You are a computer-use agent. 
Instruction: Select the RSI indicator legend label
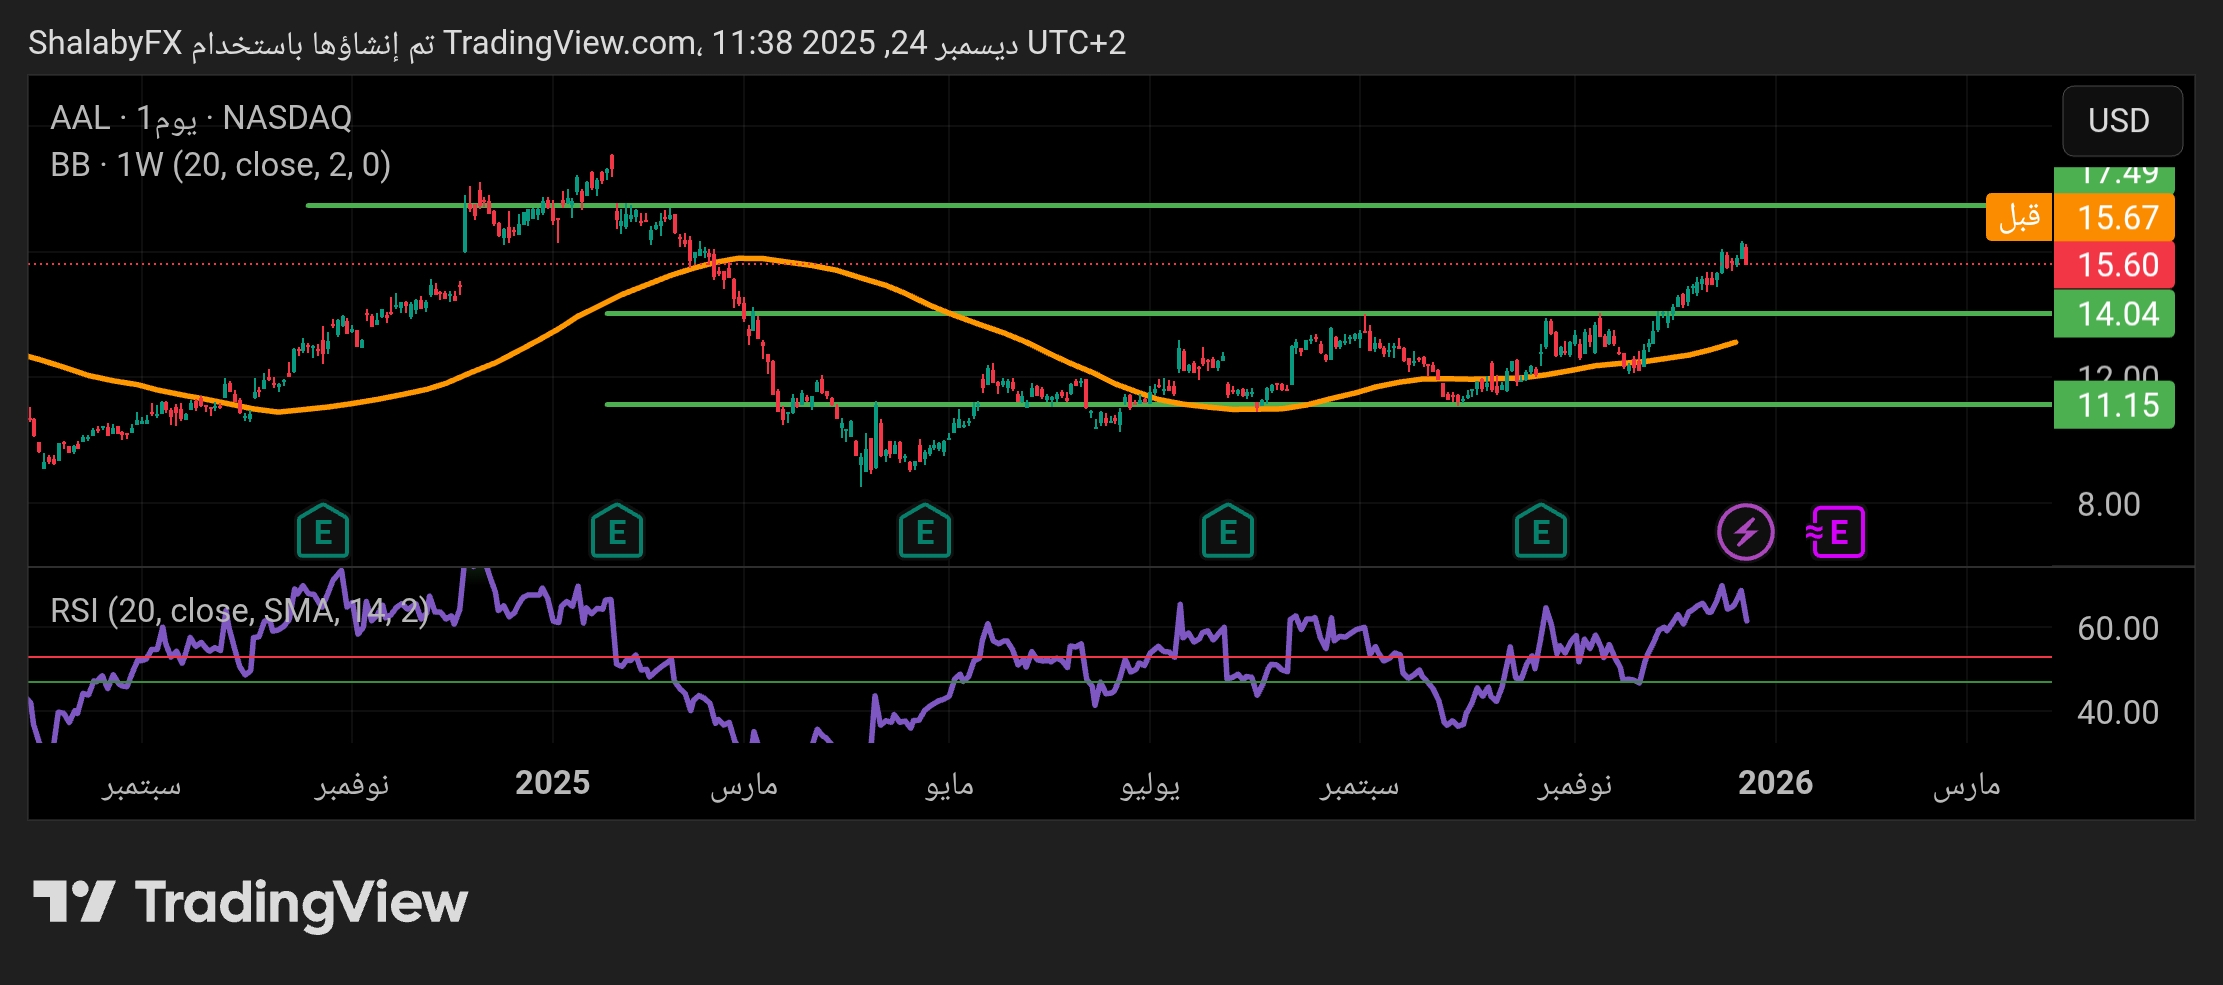pos(239,610)
